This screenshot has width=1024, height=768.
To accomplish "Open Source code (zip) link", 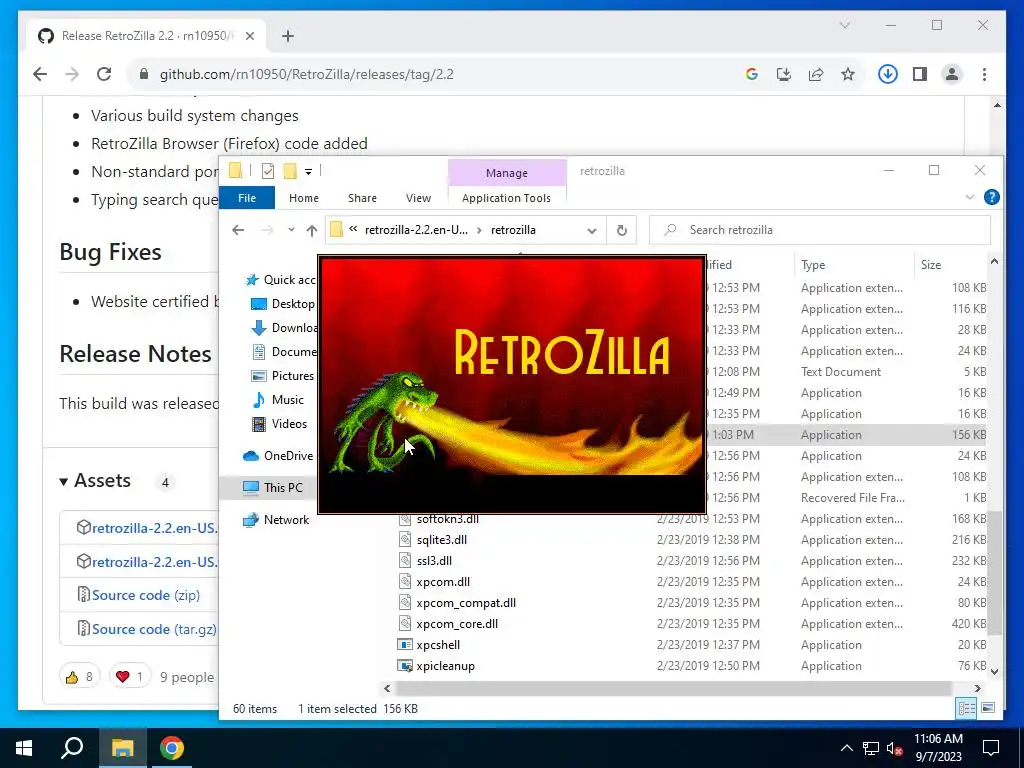I will tap(146, 595).
